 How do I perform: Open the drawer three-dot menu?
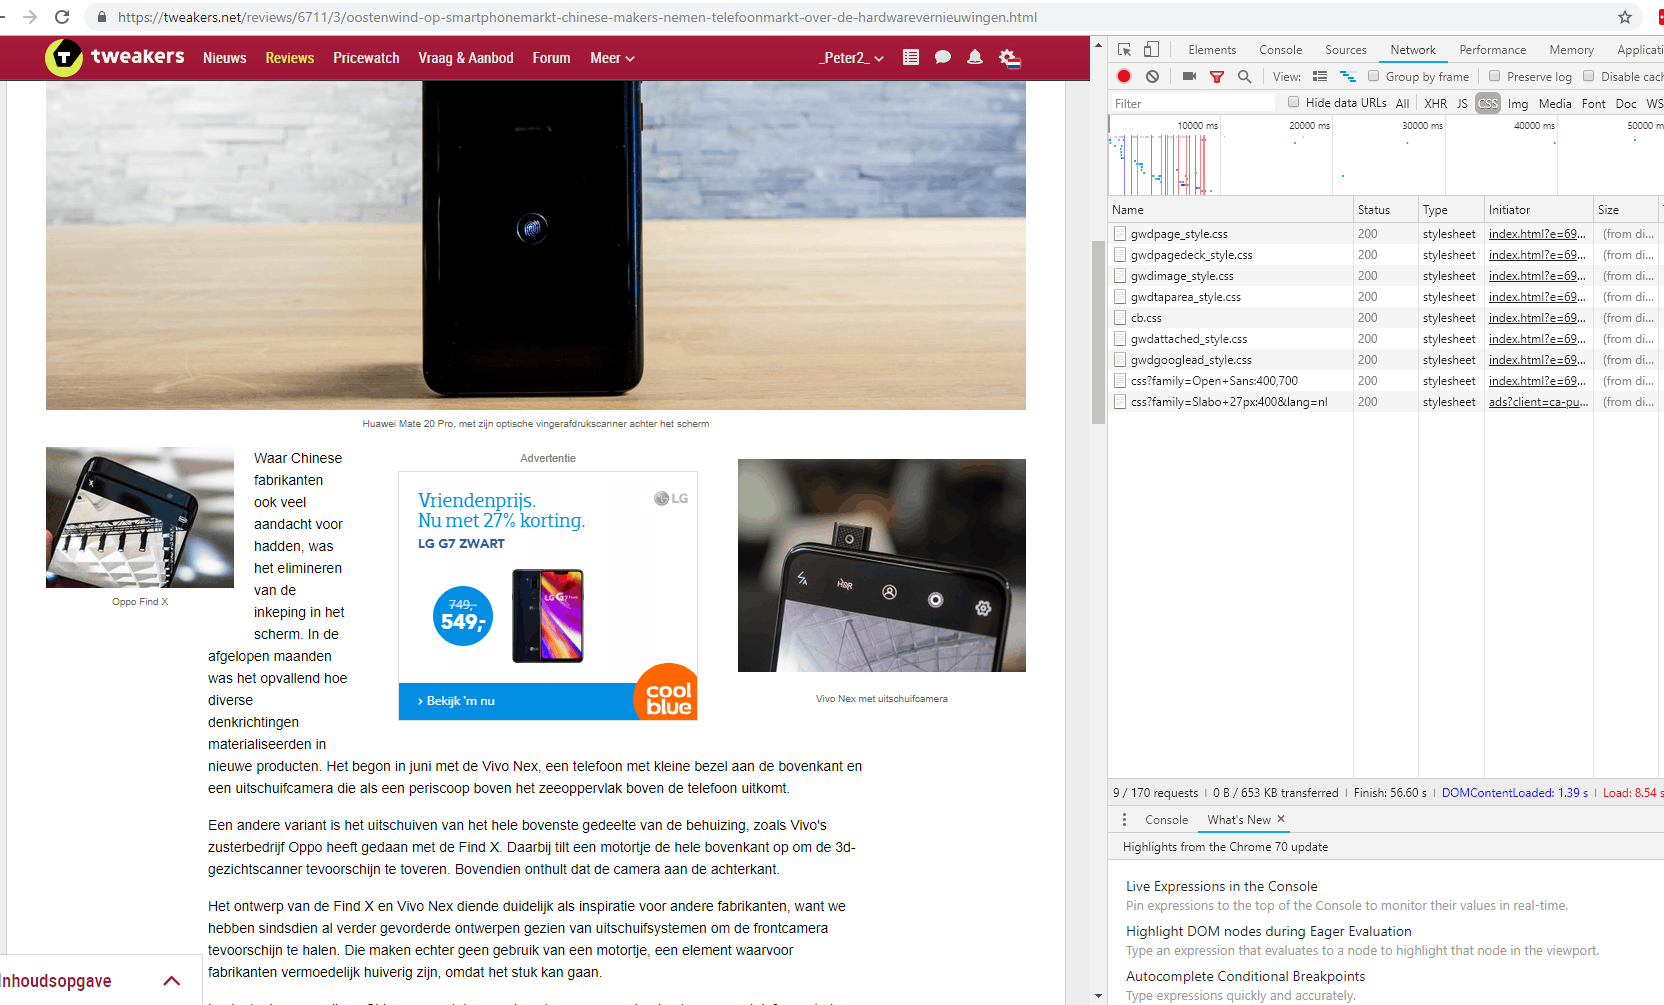pyautogui.click(x=1124, y=819)
